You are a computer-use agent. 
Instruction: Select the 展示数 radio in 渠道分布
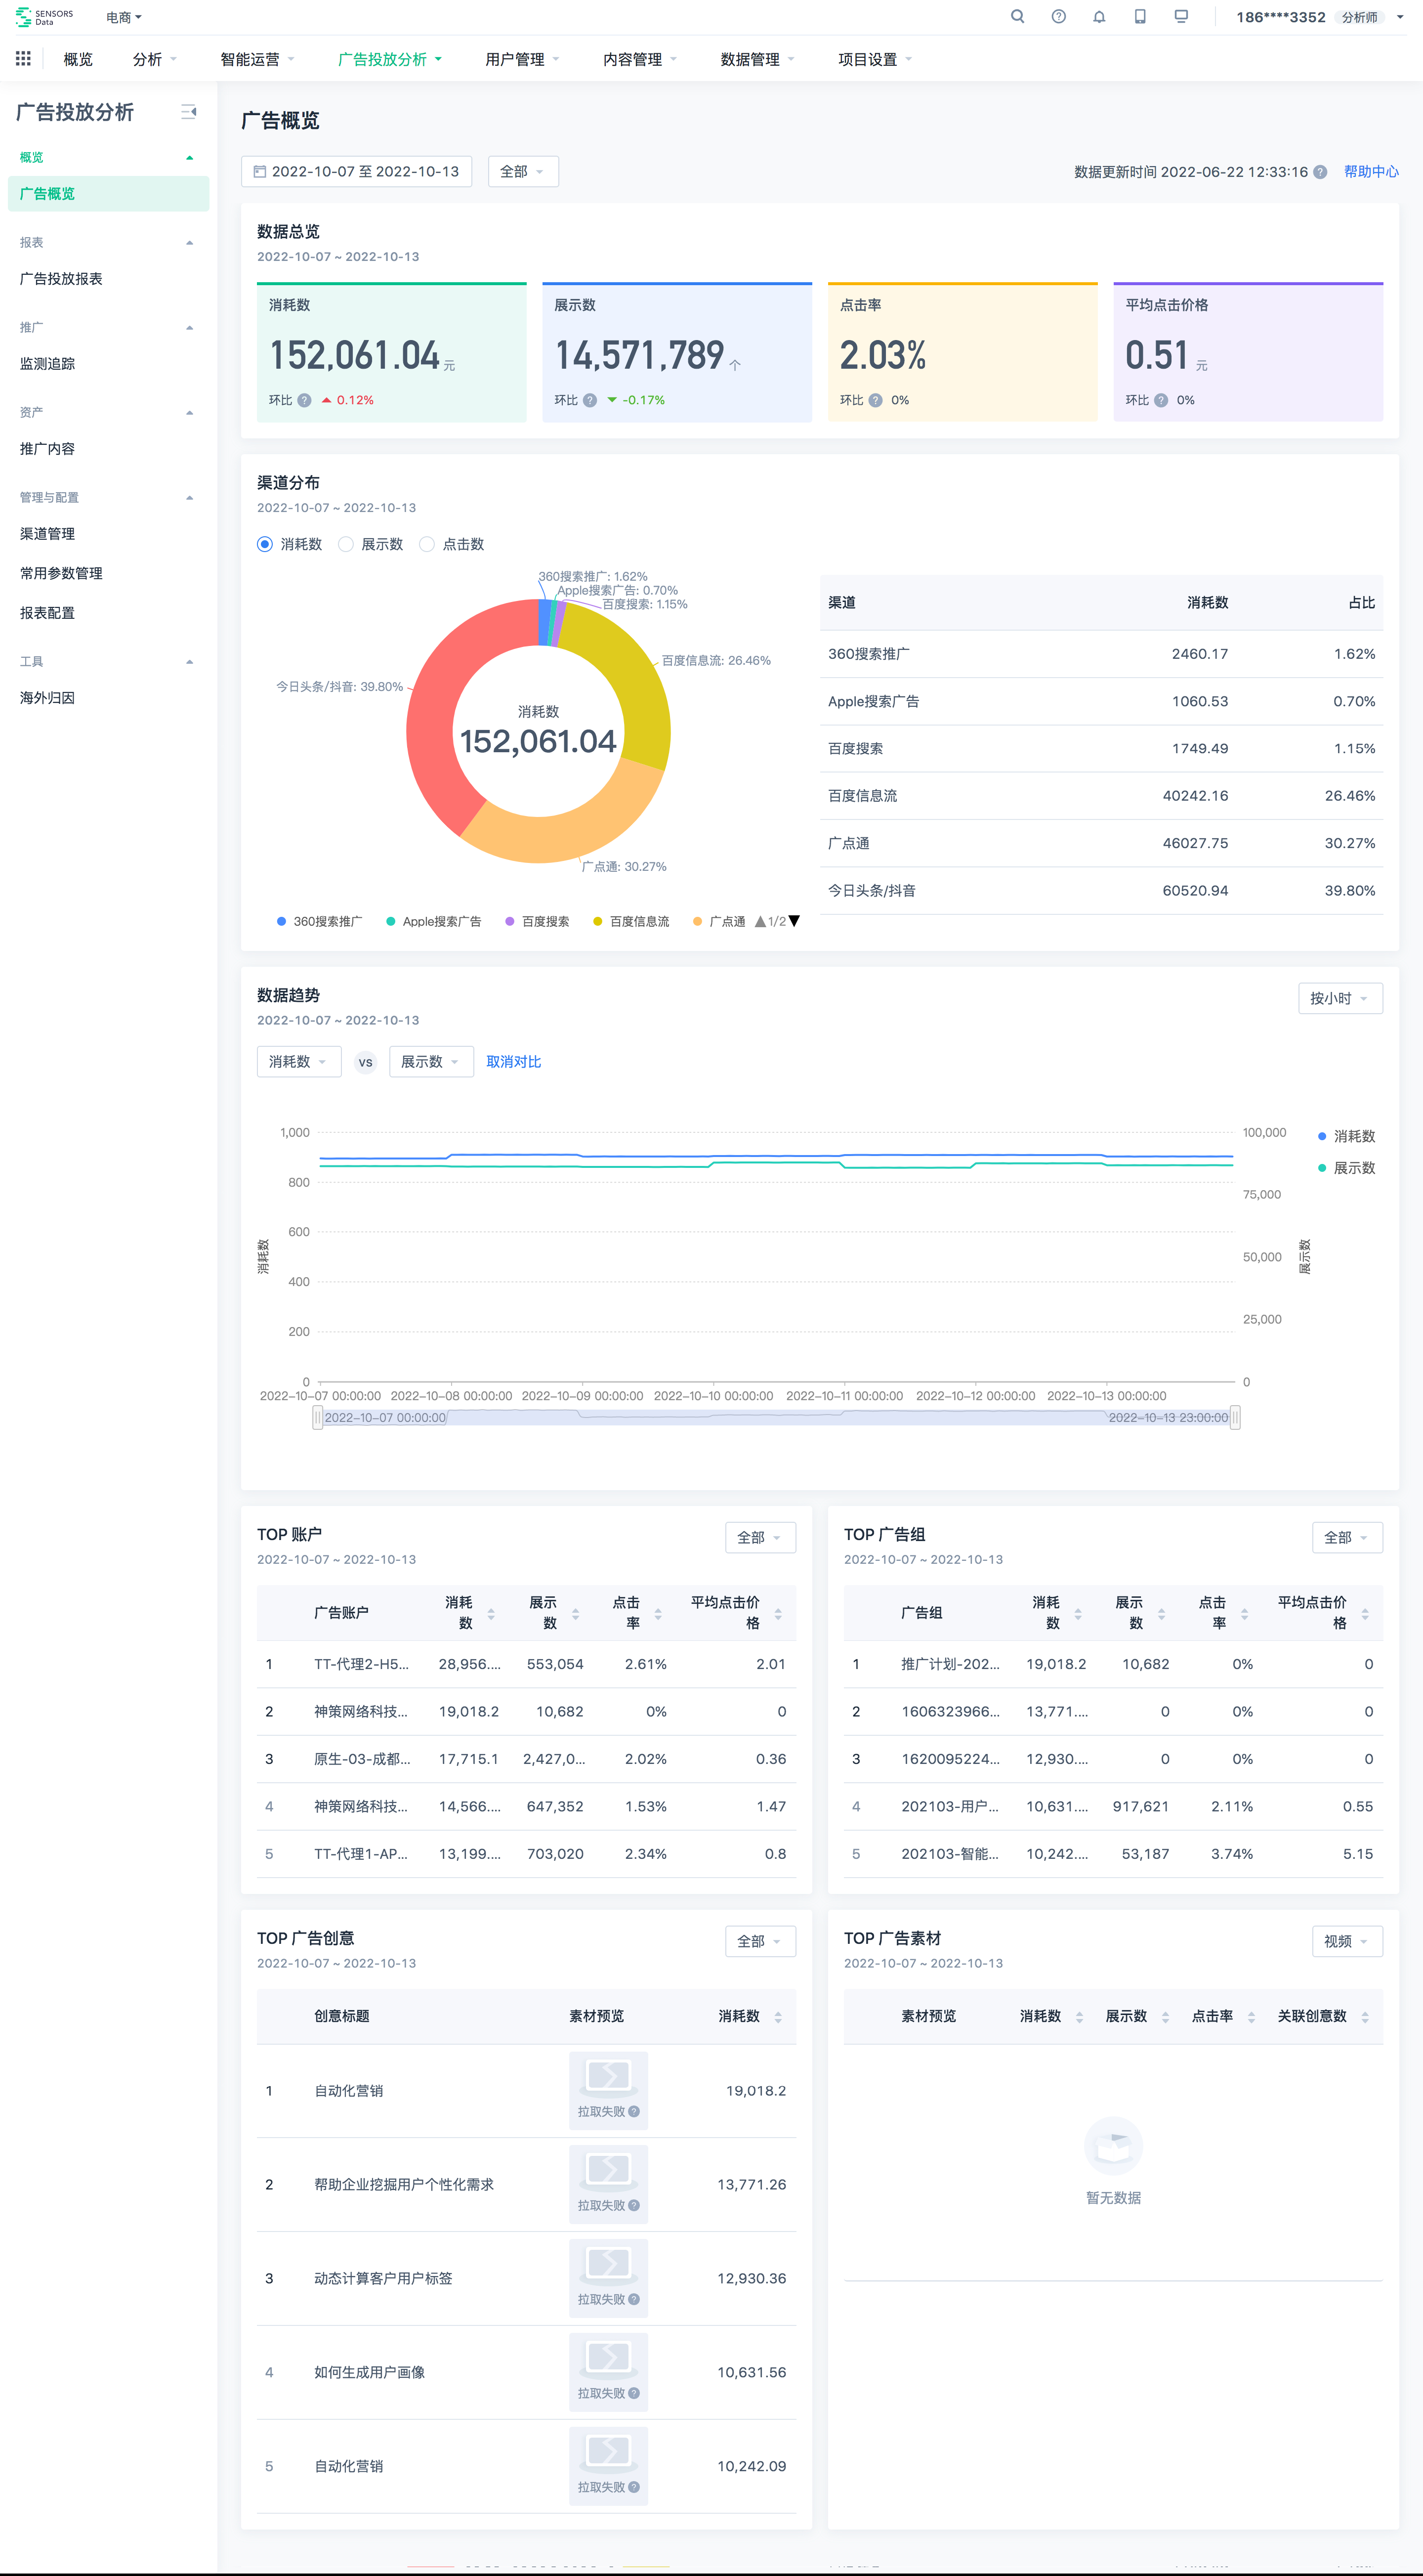[346, 544]
